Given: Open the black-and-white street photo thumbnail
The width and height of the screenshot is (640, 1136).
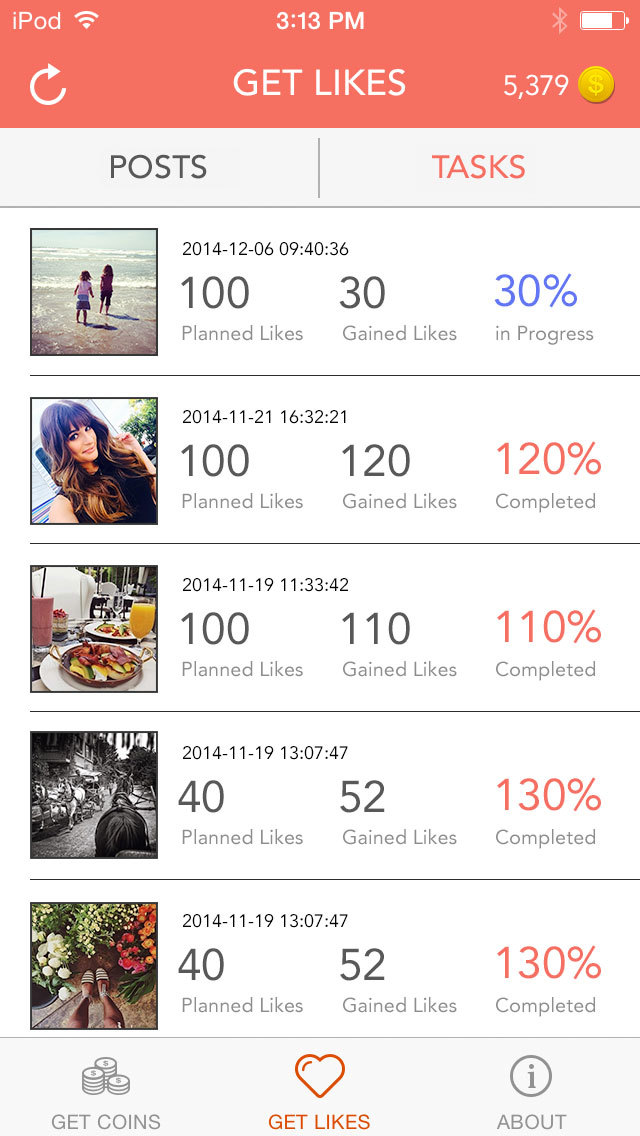Looking at the screenshot, I should (x=94, y=796).
